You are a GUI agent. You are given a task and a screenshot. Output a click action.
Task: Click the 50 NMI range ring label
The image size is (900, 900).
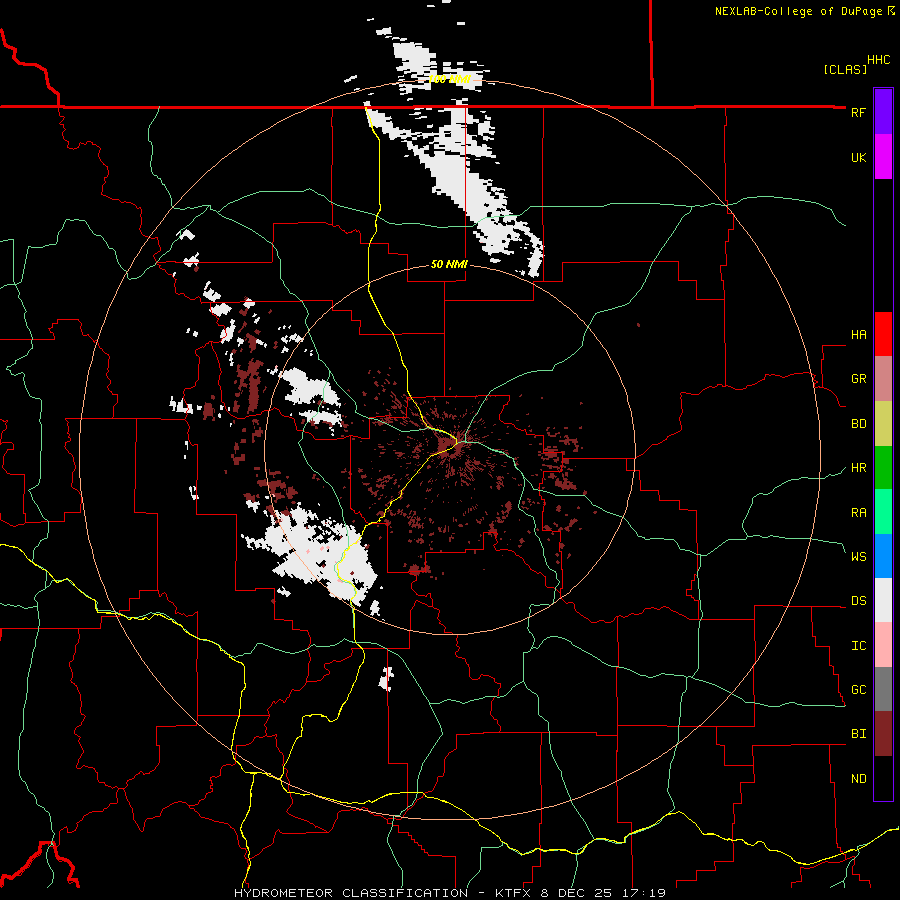tap(449, 264)
